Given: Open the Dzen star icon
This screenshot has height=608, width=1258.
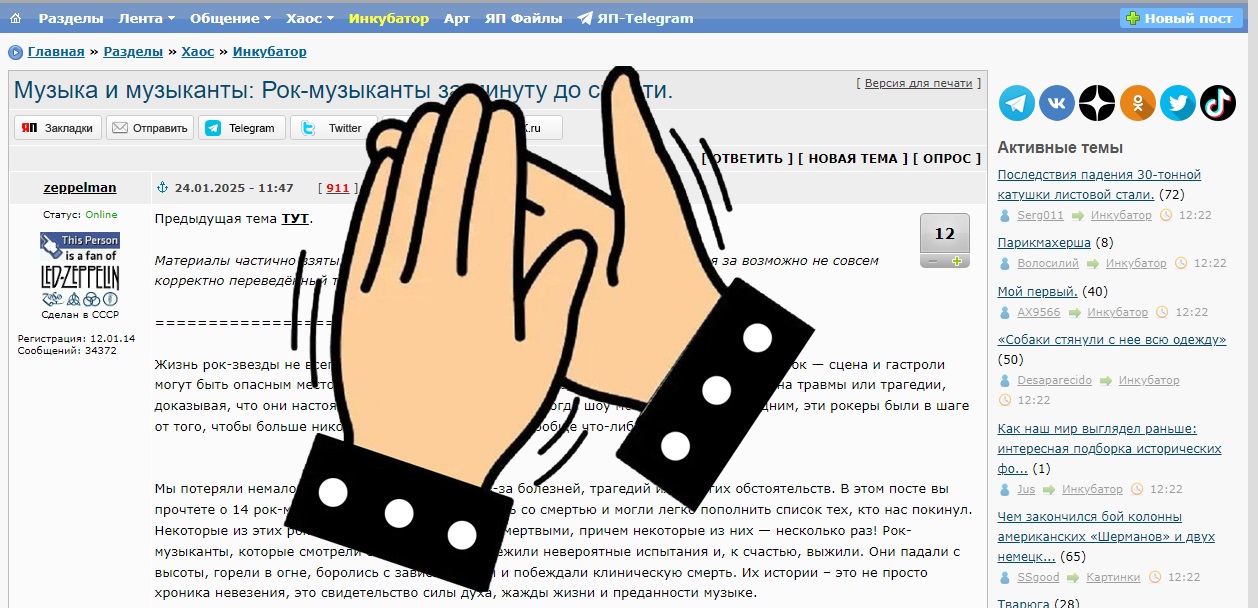Looking at the screenshot, I should coord(1097,102).
